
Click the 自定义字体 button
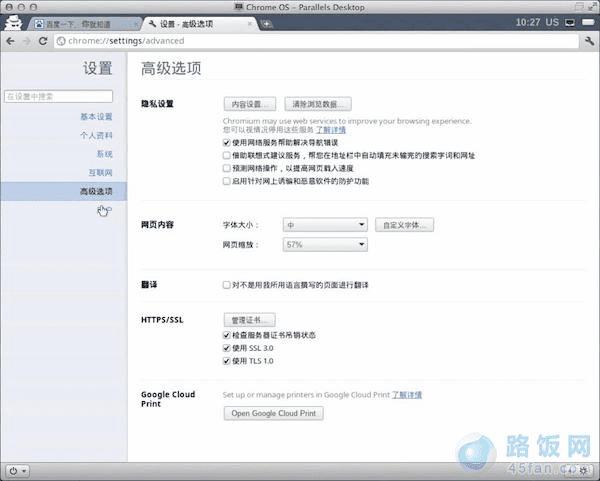pyautogui.click(x=404, y=225)
